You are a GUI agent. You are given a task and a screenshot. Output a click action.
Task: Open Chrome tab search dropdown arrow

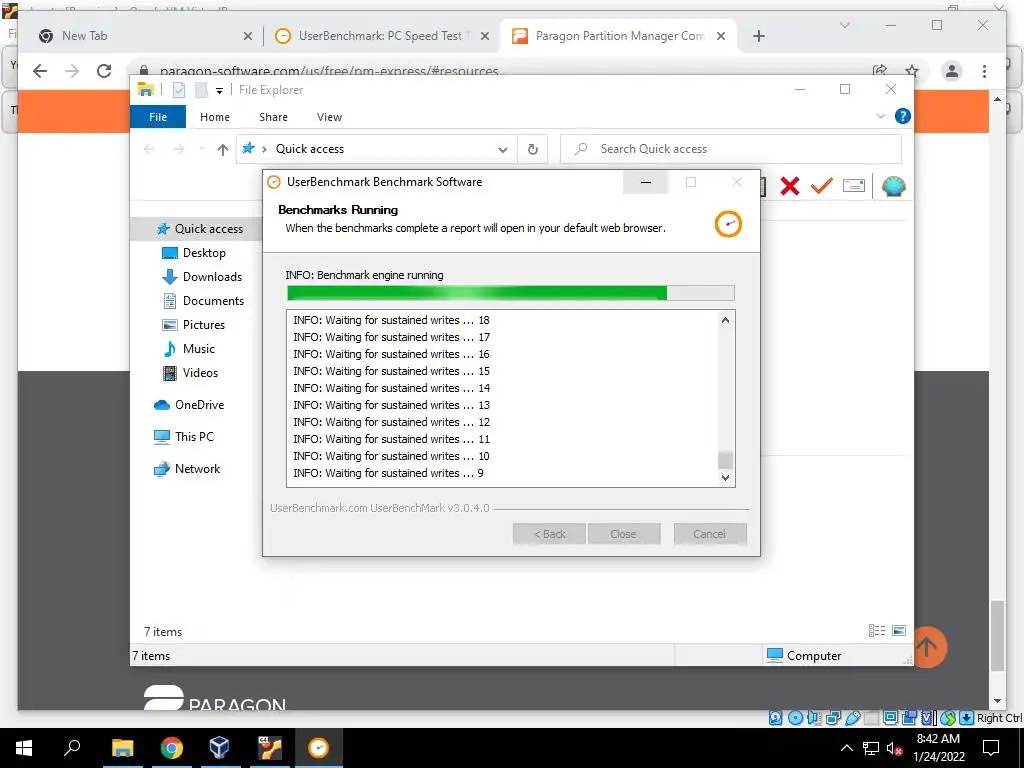coord(844,25)
